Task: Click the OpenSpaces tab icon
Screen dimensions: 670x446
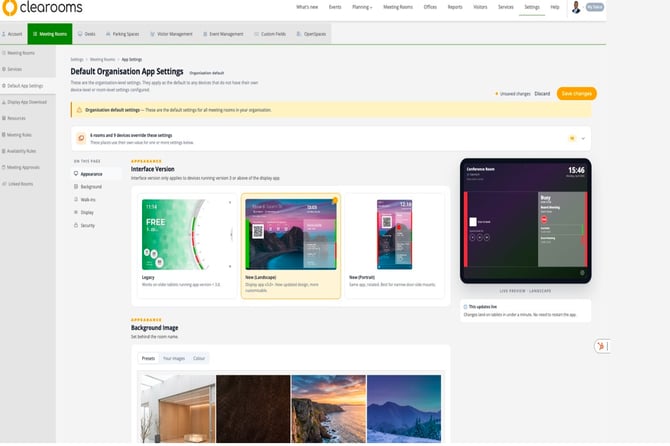Action: pos(299,34)
